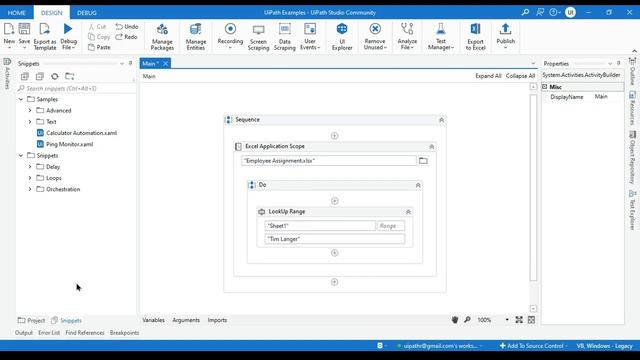Expand the Advanced folder

click(x=30, y=111)
